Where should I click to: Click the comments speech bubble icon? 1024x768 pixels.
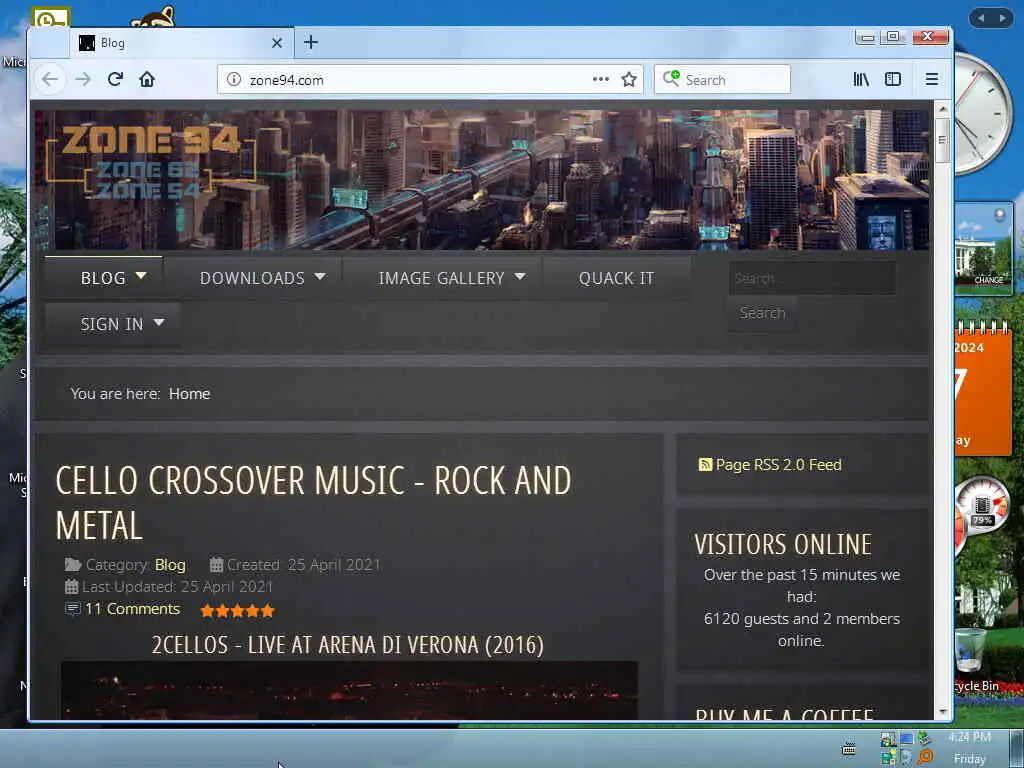[x=72, y=609]
